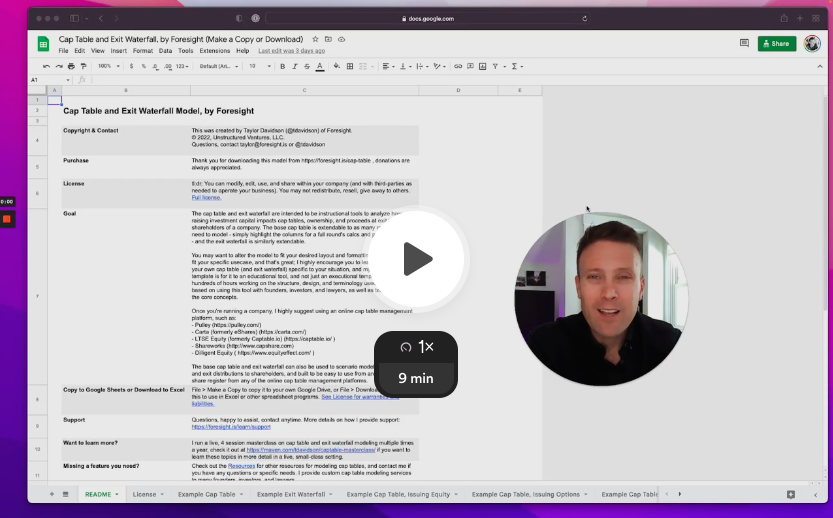The height and width of the screenshot is (518, 833).
Task: Click the create a filter icon
Action: (497, 66)
